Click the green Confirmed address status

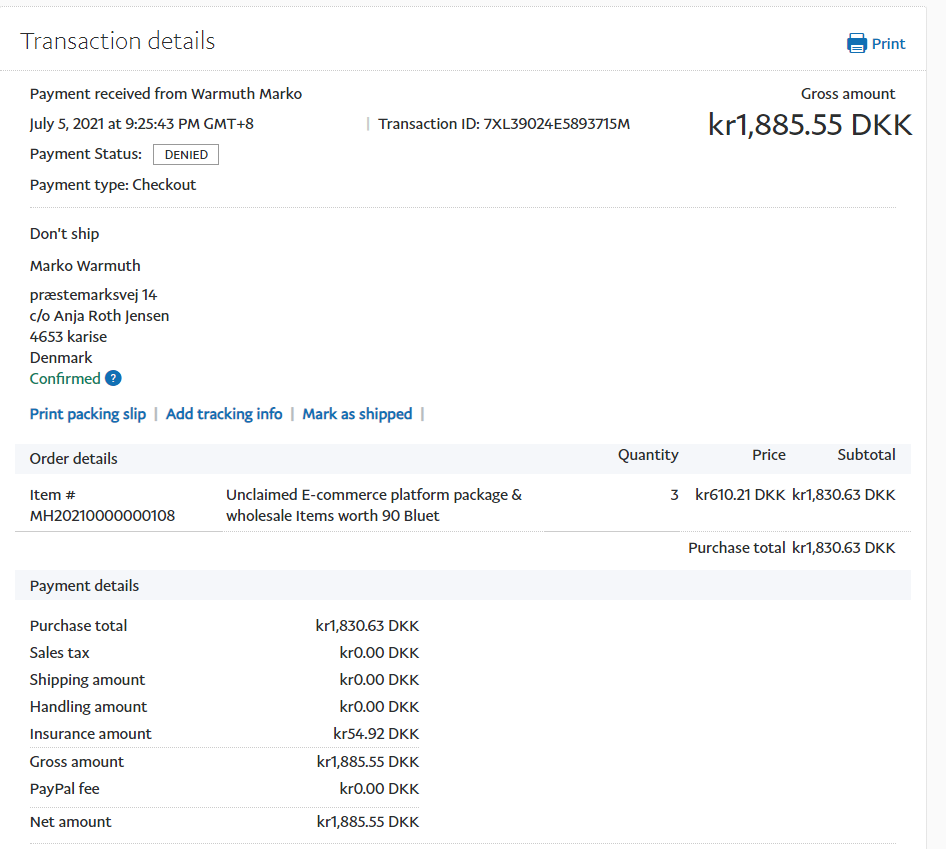(65, 378)
